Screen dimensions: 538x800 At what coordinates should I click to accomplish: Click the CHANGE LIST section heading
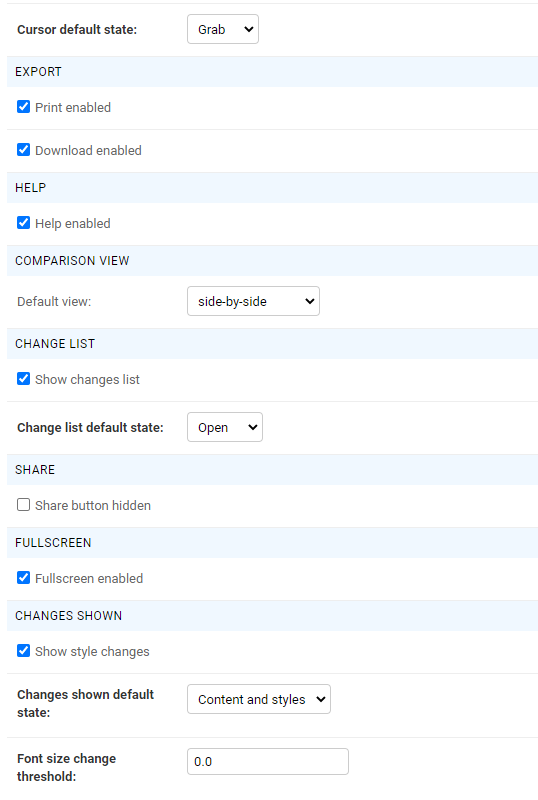pos(55,344)
